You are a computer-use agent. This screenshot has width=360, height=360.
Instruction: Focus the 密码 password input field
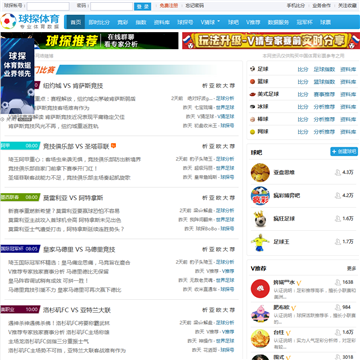tap(112, 6)
